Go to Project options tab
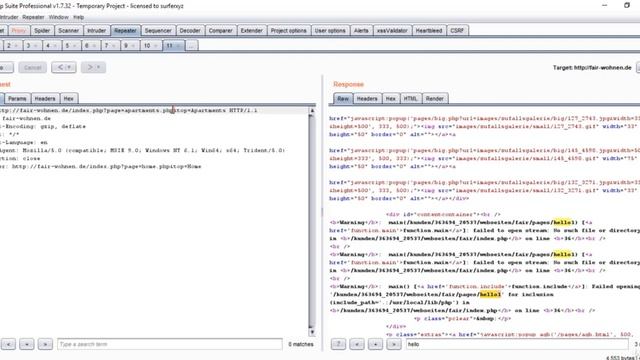 point(289,31)
